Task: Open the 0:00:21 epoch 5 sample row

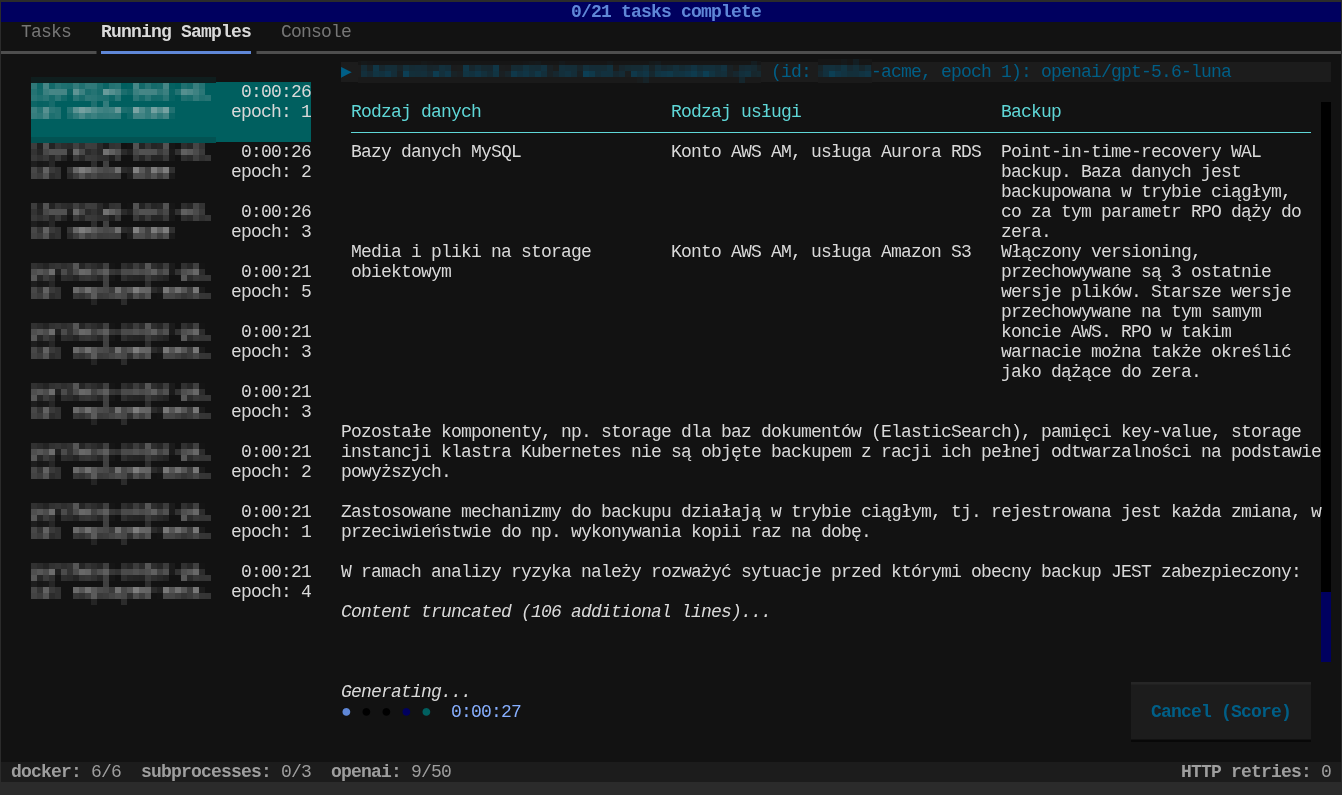Action: point(171,282)
